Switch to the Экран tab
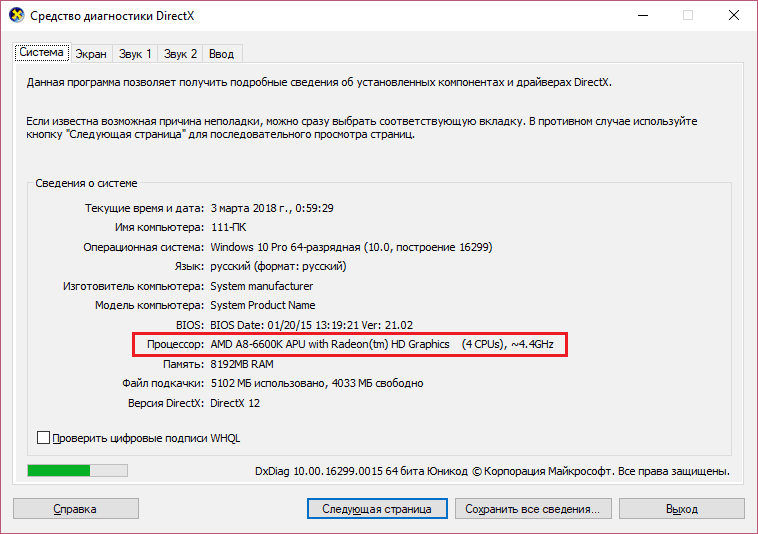 point(91,54)
